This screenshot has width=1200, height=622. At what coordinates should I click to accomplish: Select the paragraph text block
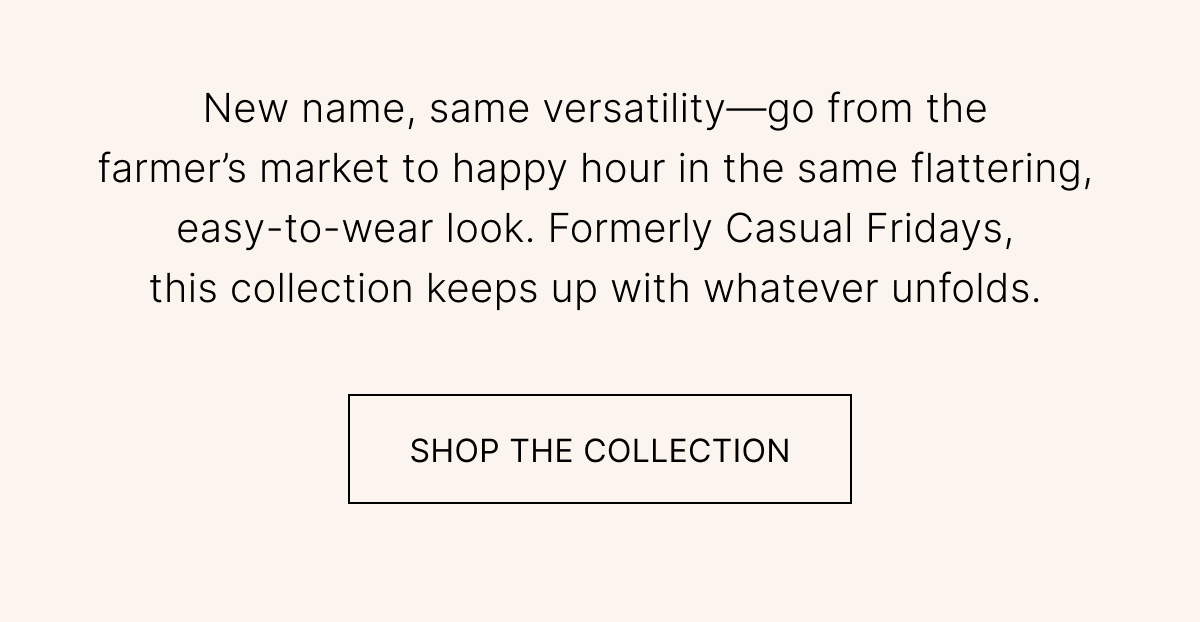pyautogui.click(x=599, y=198)
